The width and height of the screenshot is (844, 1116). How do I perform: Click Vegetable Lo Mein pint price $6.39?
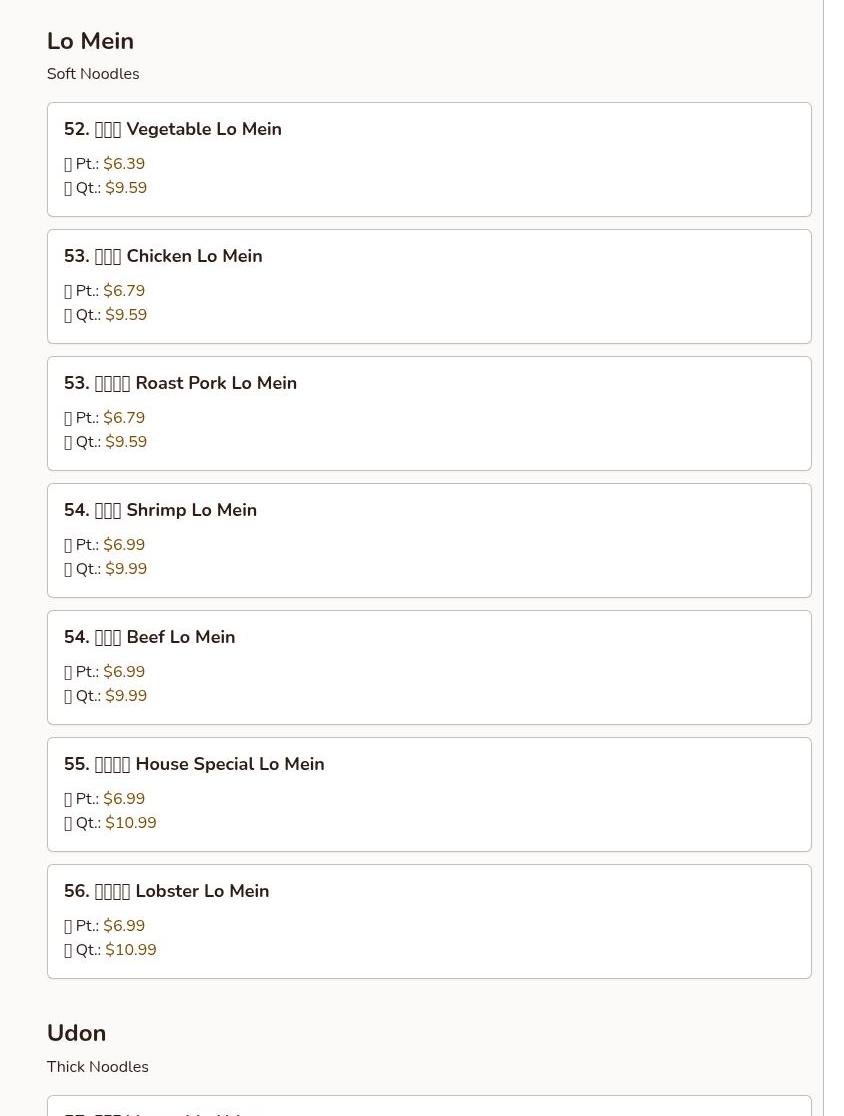point(124,164)
